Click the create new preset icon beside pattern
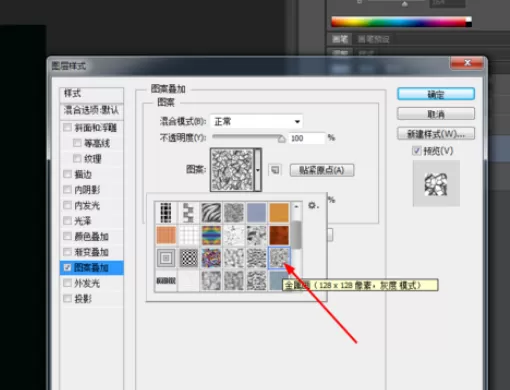 275,170
